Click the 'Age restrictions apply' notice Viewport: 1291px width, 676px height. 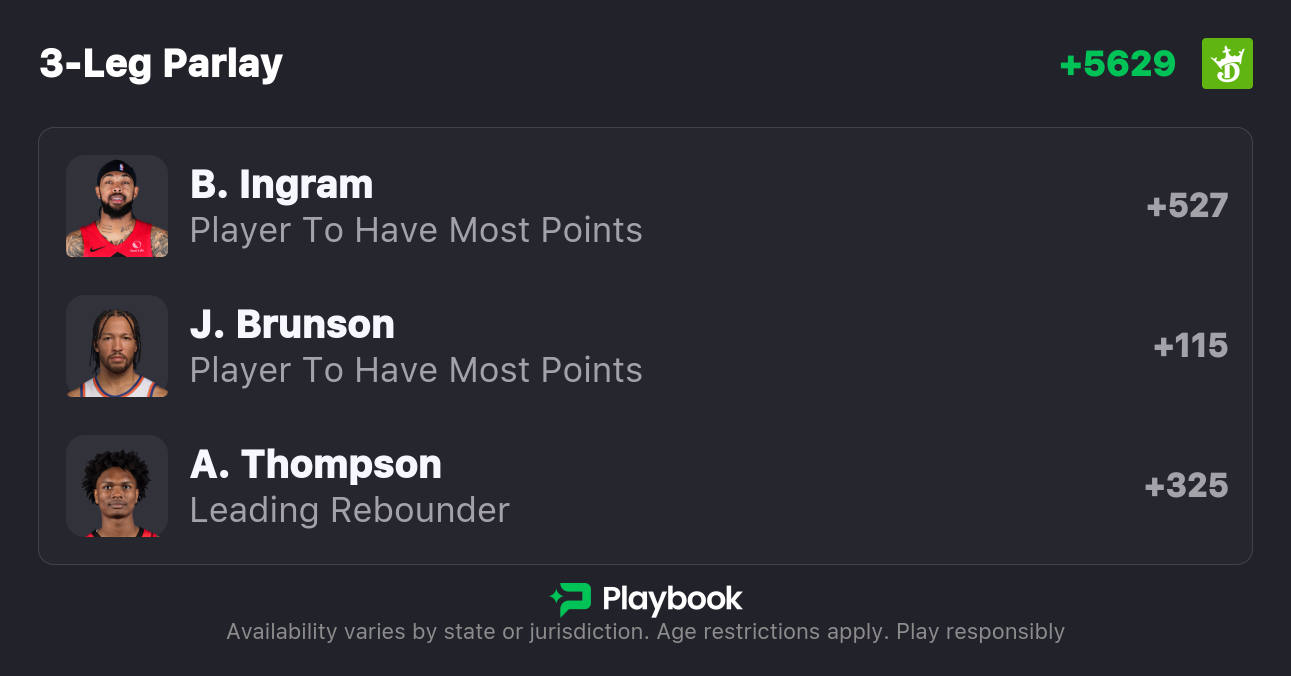point(784,632)
